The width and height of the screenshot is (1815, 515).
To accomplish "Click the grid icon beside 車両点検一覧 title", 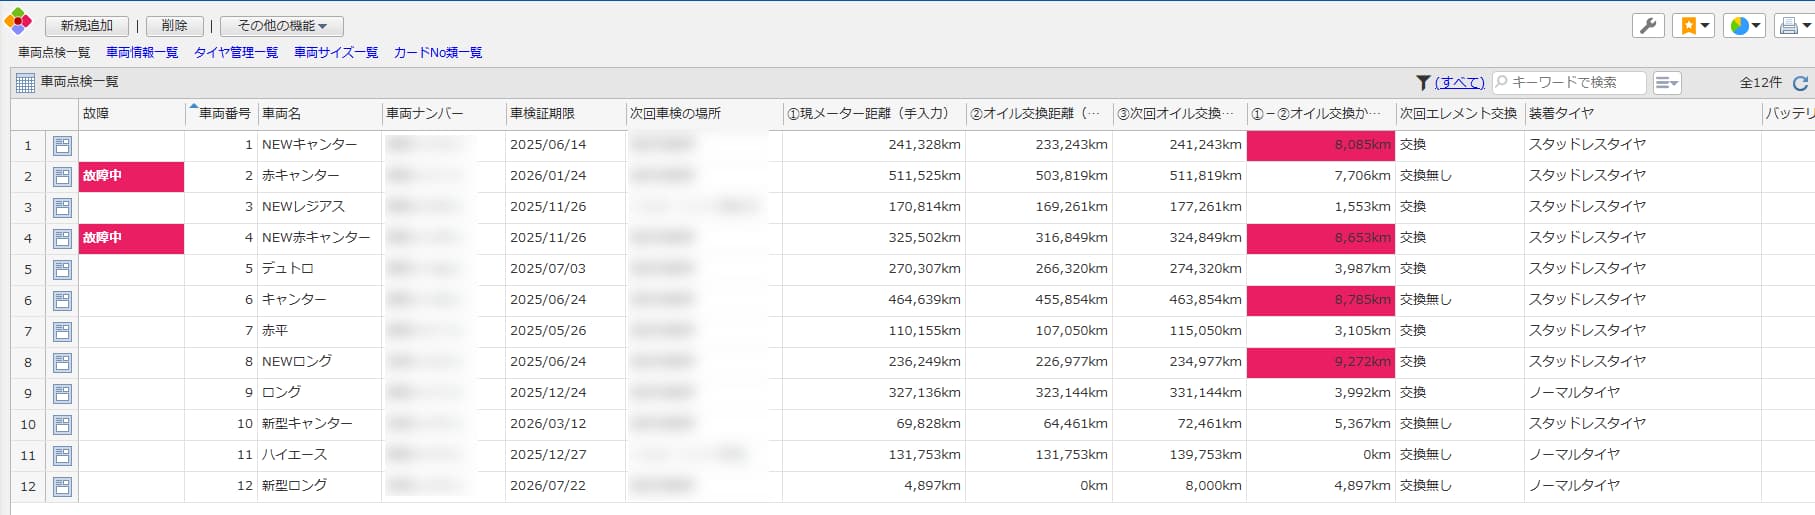I will coord(25,83).
